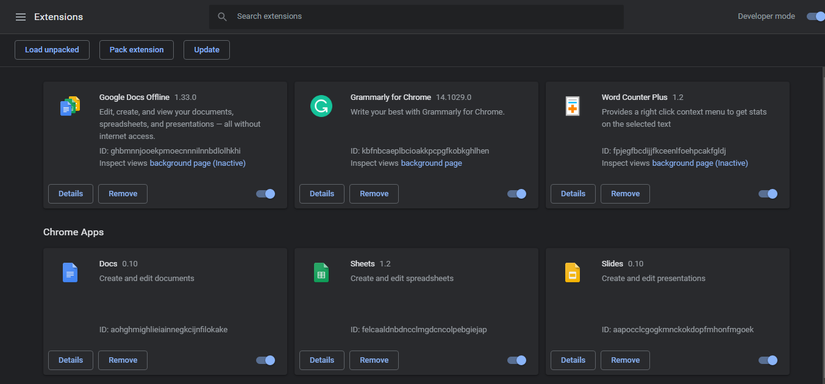
Task: Click the Docs app blue icon
Action: pos(70,272)
